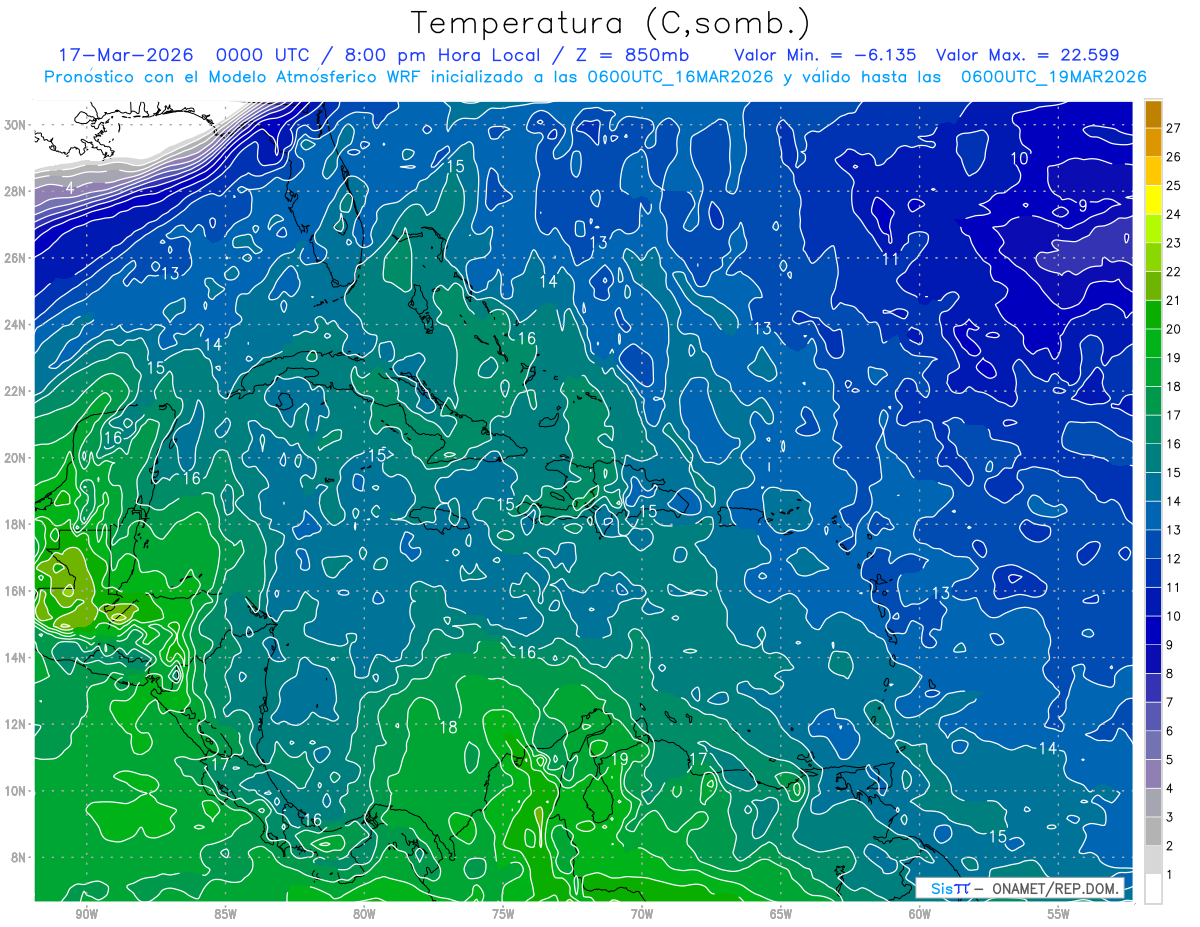Viewport: 1200px width, 927px height.
Task: Click the '55W' longitude label
Action: pos(1059,914)
